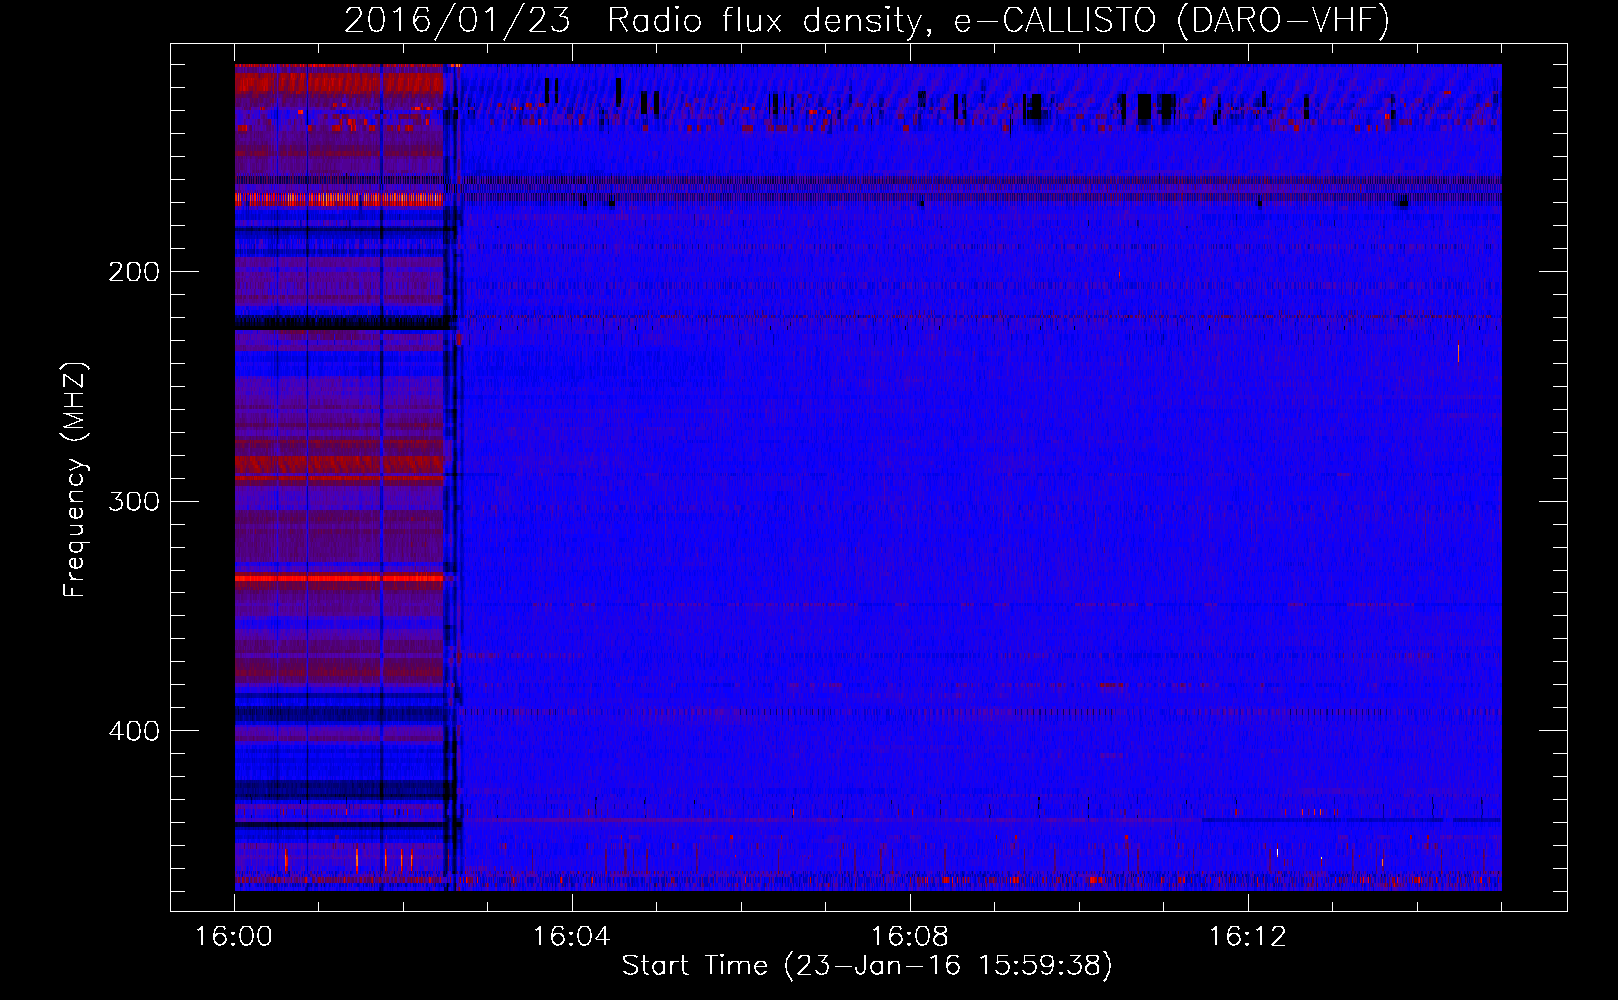Click the 'Frequency (MHZ)' axis label
The image size is (1618, 1000).
tap(75, 480)
